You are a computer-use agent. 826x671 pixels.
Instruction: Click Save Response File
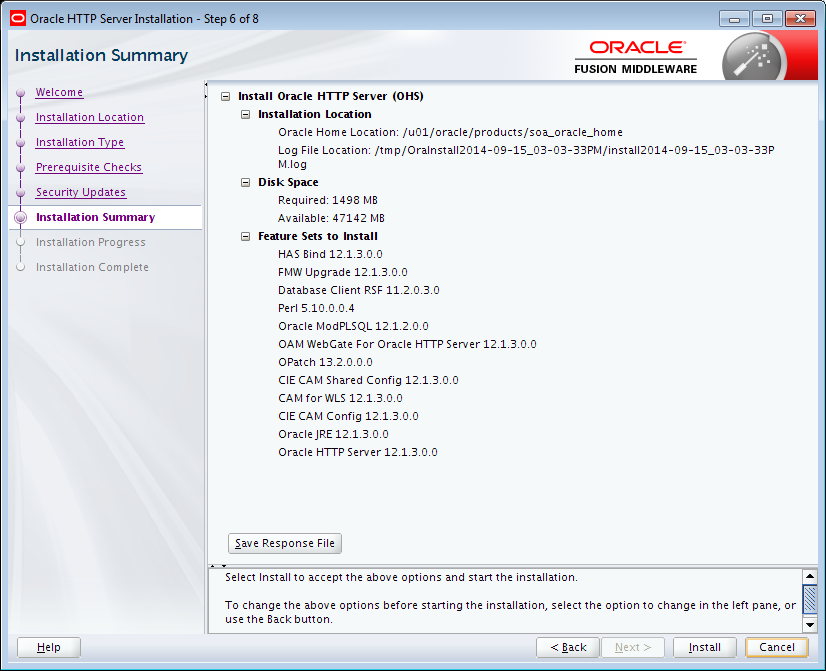click(284, 543)
